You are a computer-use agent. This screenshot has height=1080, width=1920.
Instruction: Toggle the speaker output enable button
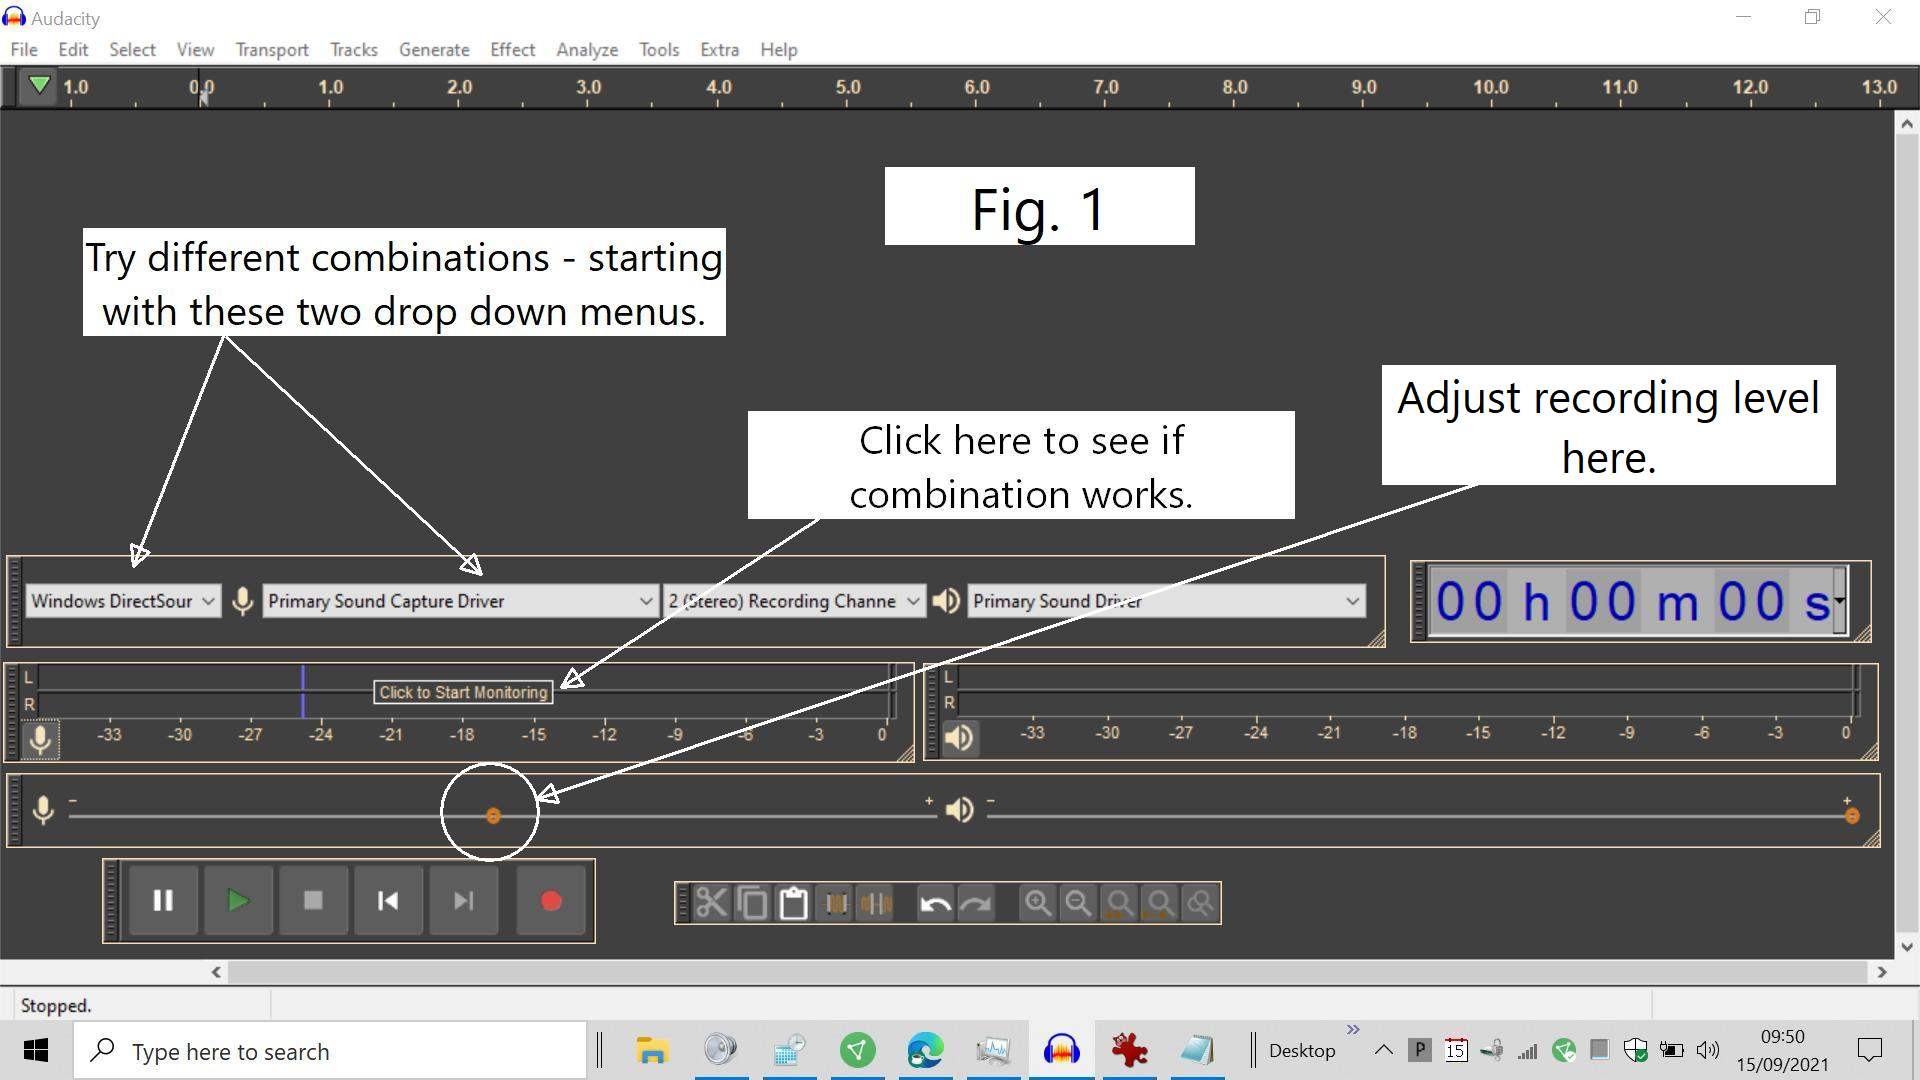pyautogui.click(x=961, y=737)
